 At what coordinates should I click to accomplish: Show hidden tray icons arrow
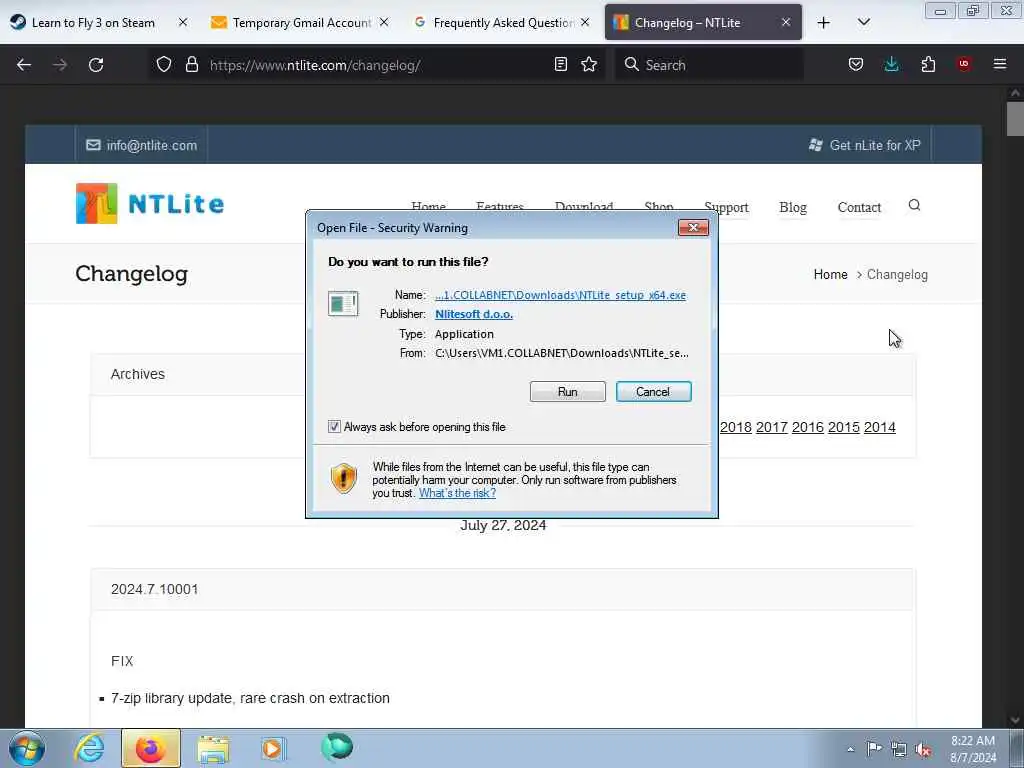point(850,749)
